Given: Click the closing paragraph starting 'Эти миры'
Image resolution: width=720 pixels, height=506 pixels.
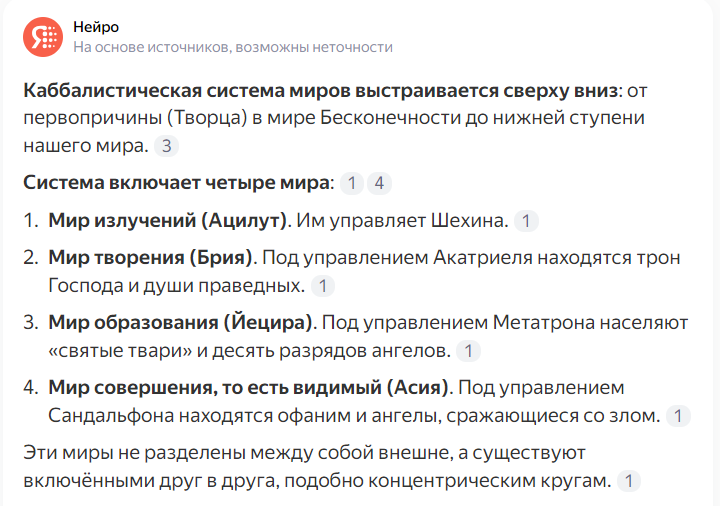Looking at the screenshot, I should (317, 467).
